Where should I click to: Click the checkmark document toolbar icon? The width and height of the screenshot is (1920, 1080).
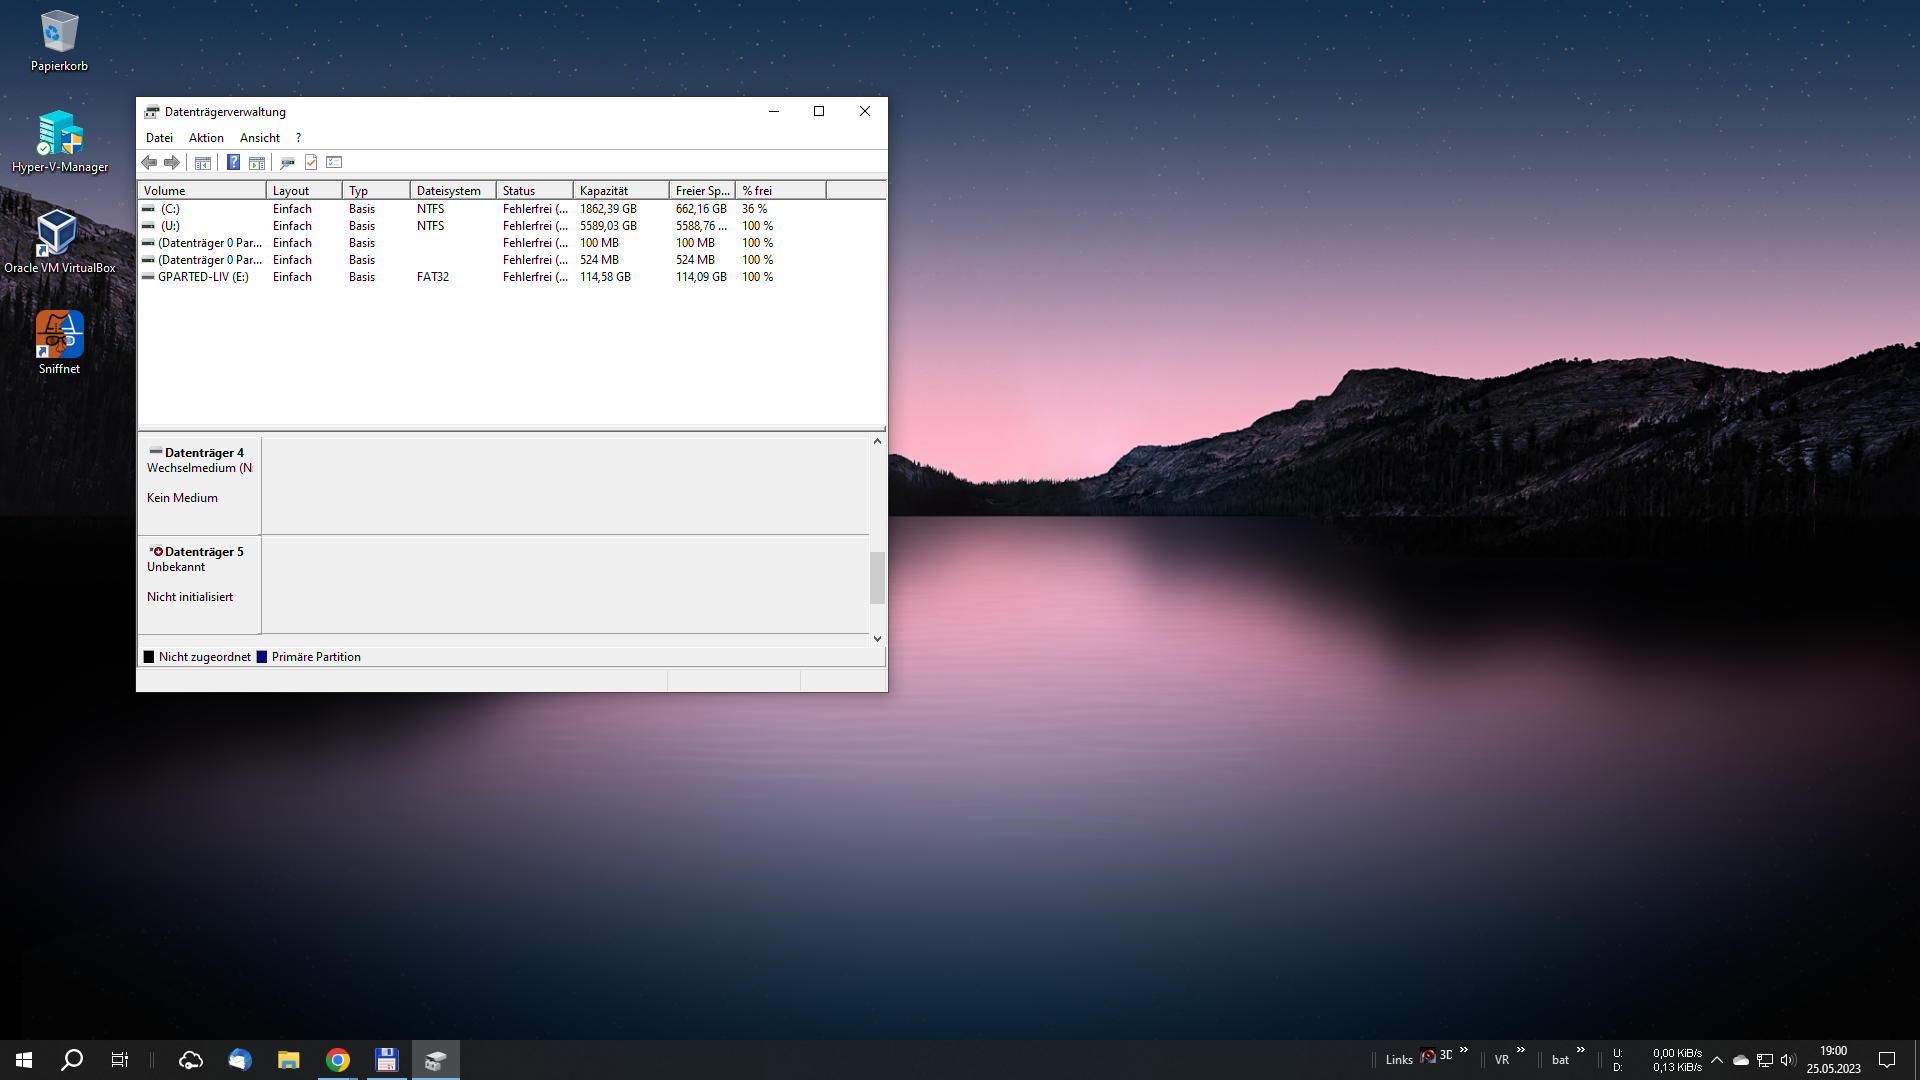pos(311,162)
